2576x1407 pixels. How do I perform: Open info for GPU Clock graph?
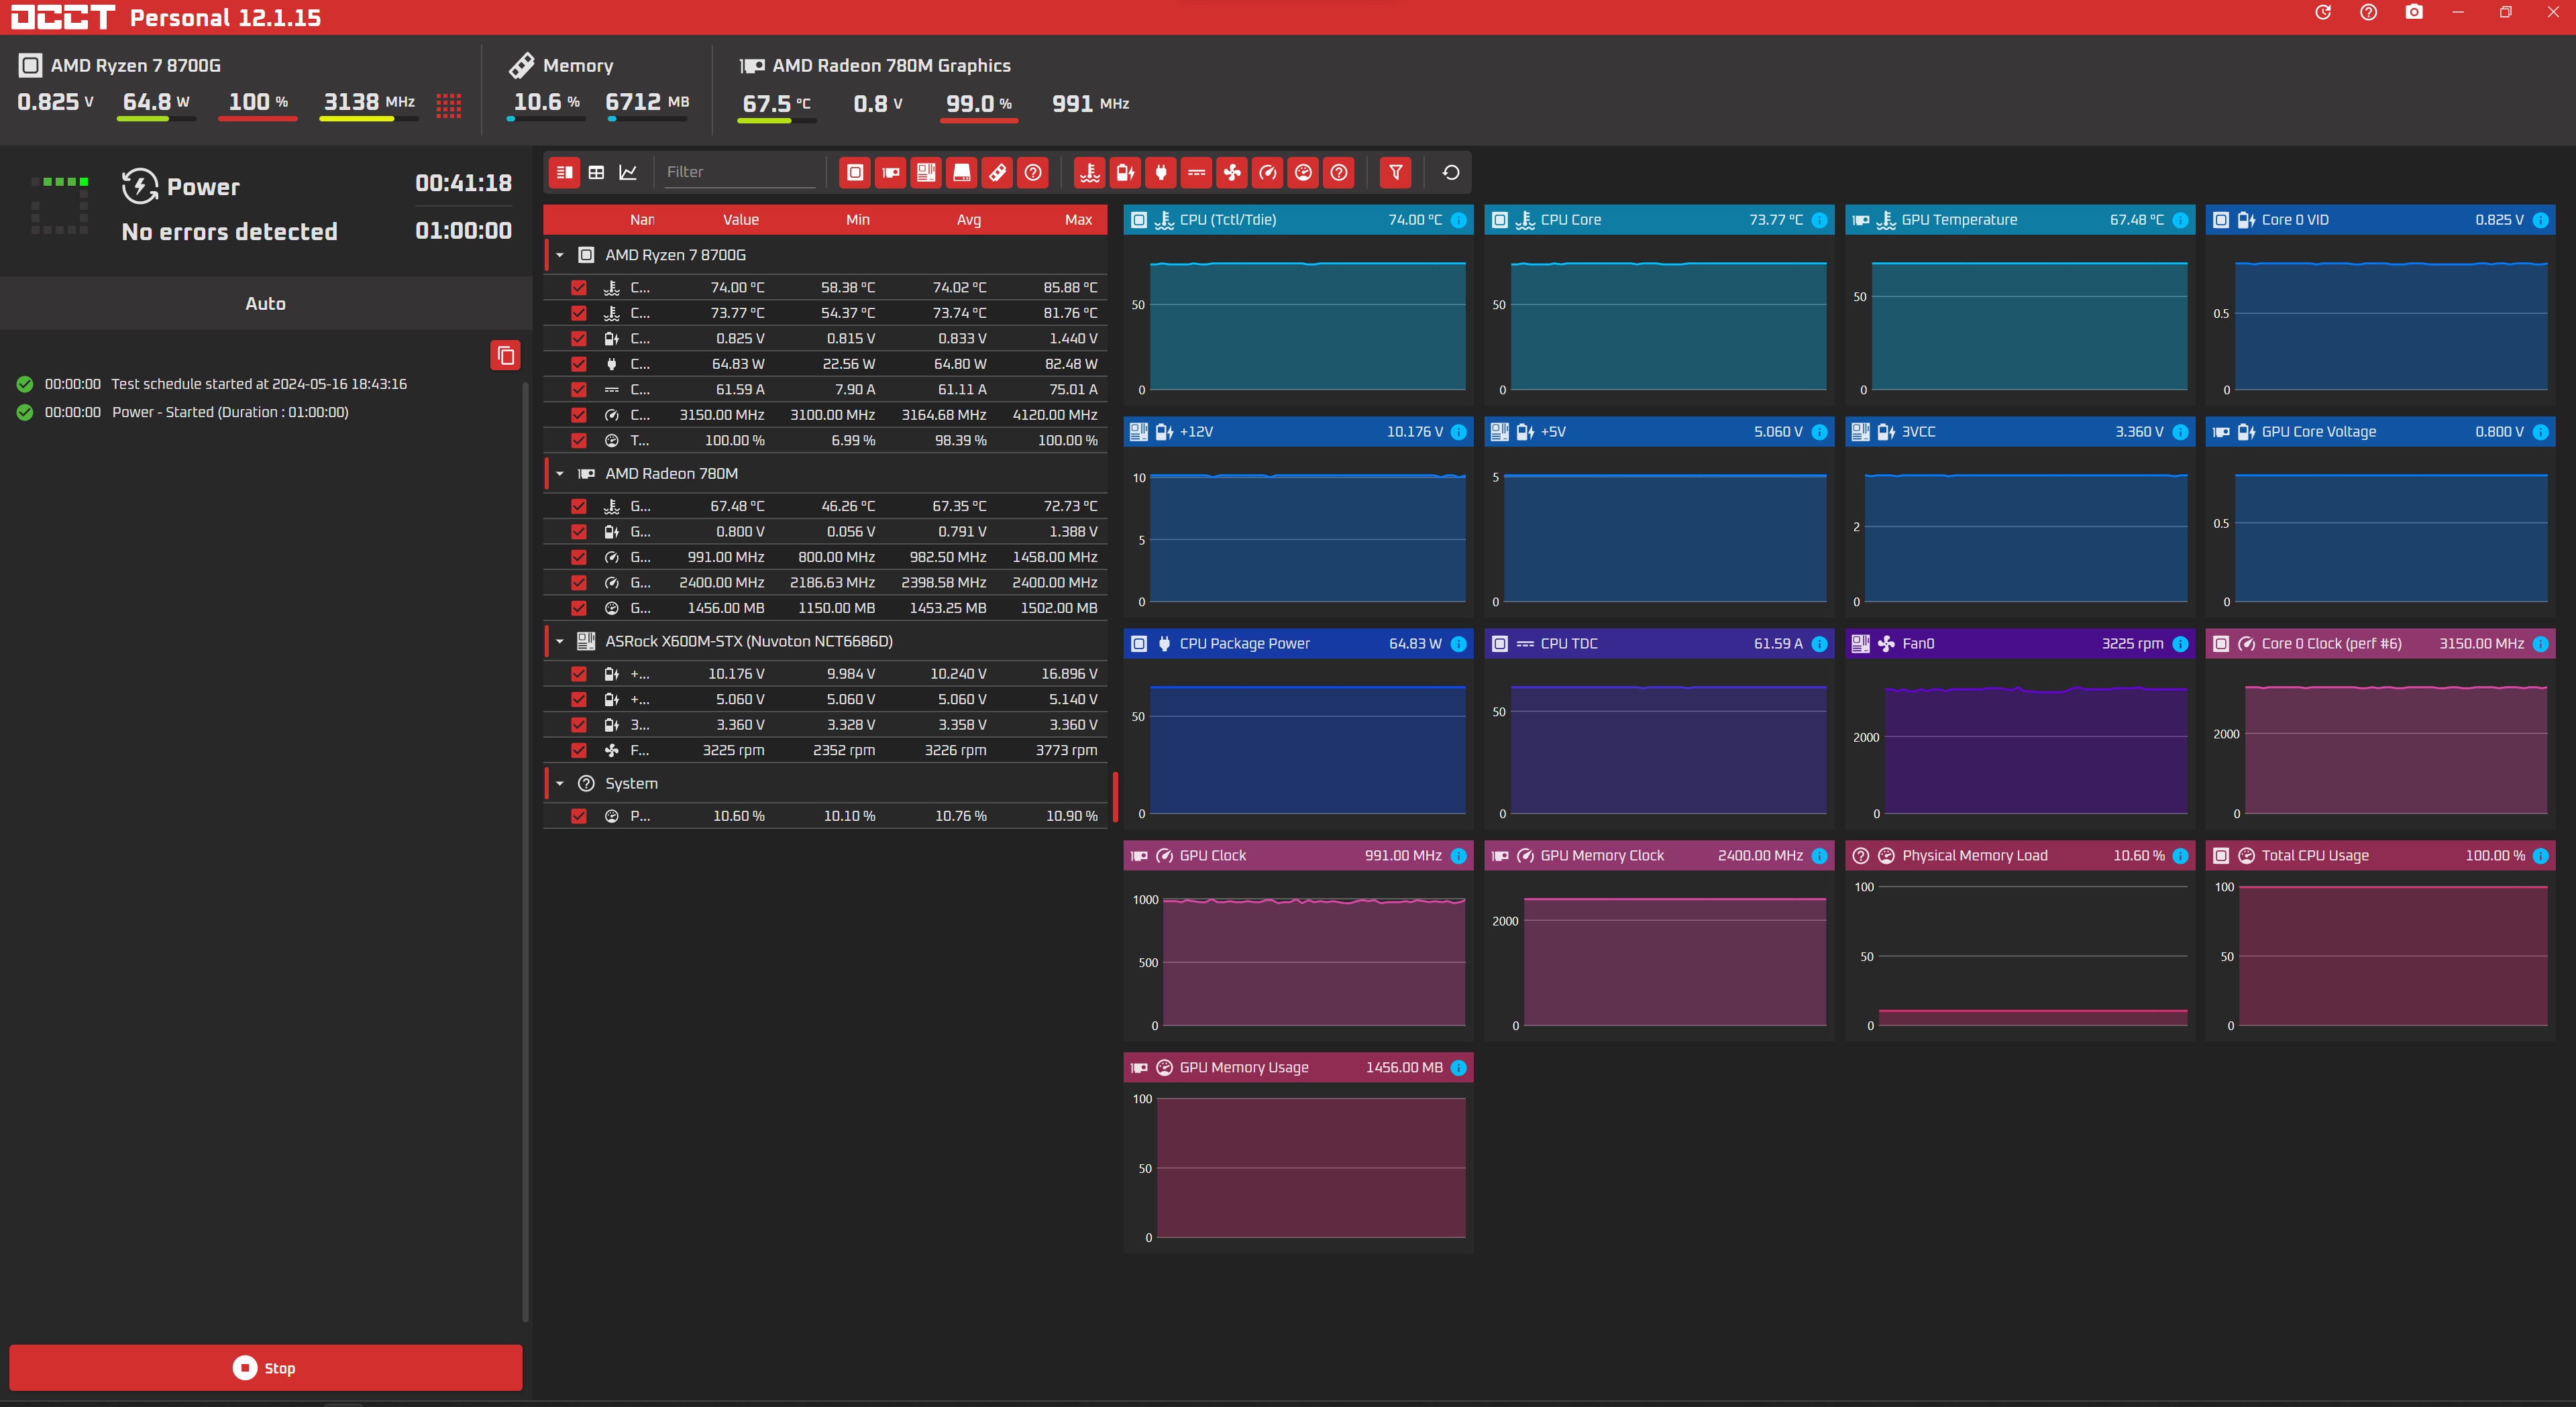tap(1459, 856)
